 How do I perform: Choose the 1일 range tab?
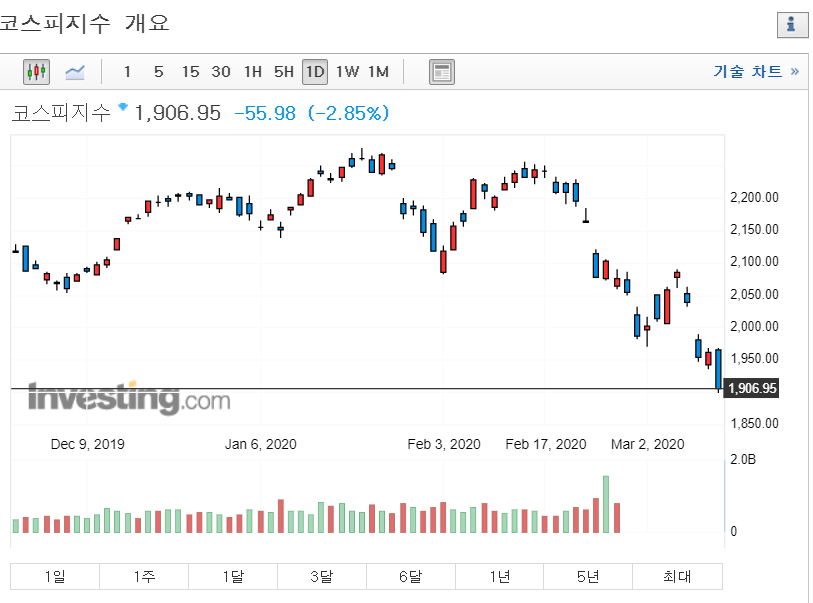pyautogui.click(x=55, y=576)
